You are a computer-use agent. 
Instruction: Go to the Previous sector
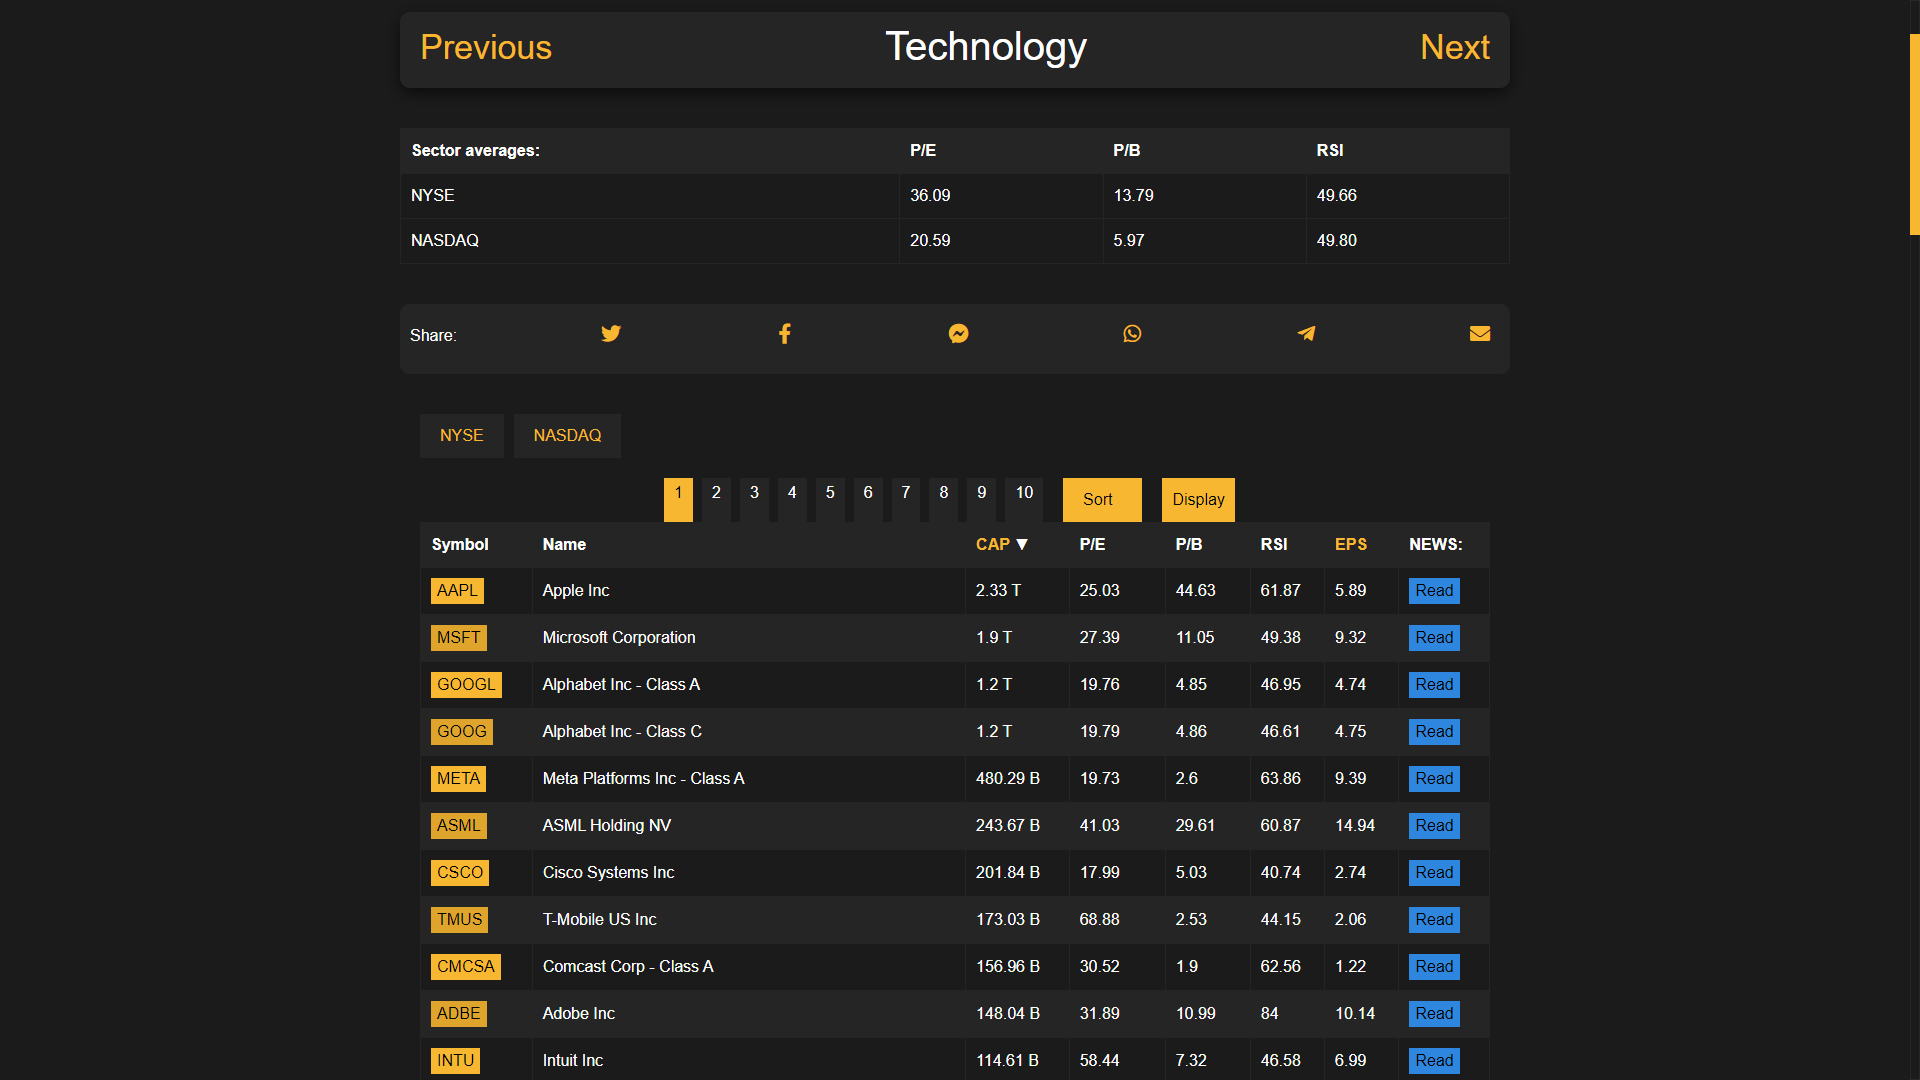coord(486,48)
